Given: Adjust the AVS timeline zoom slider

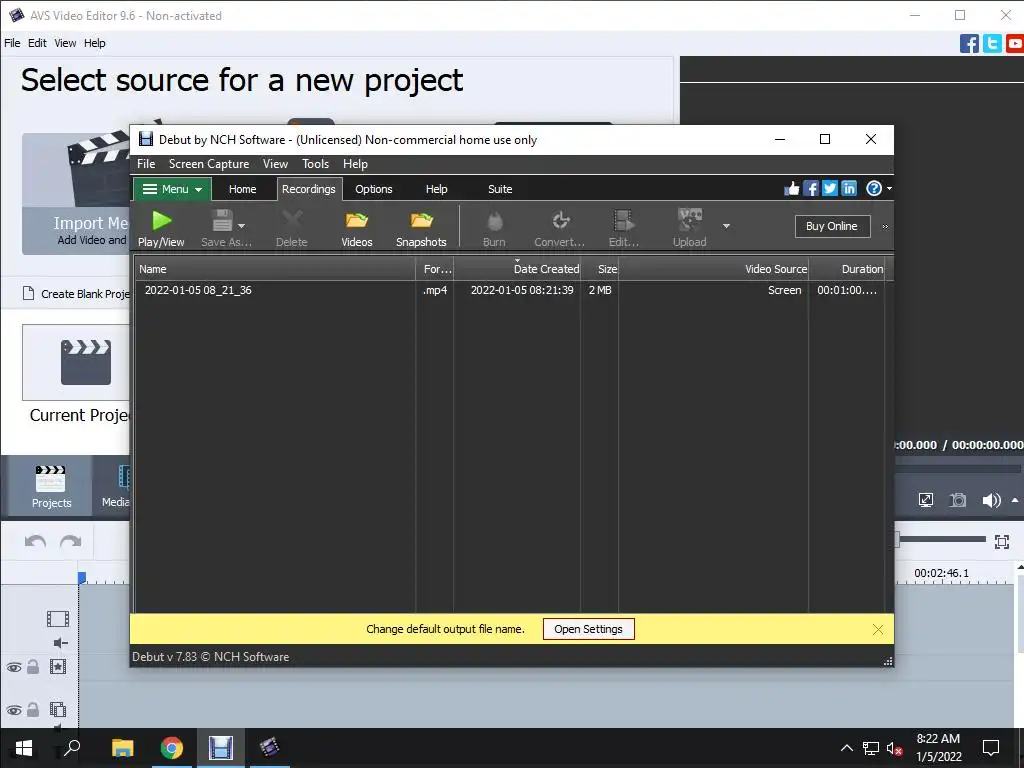Looking at the screenshot, I should [x=940, y=539].
